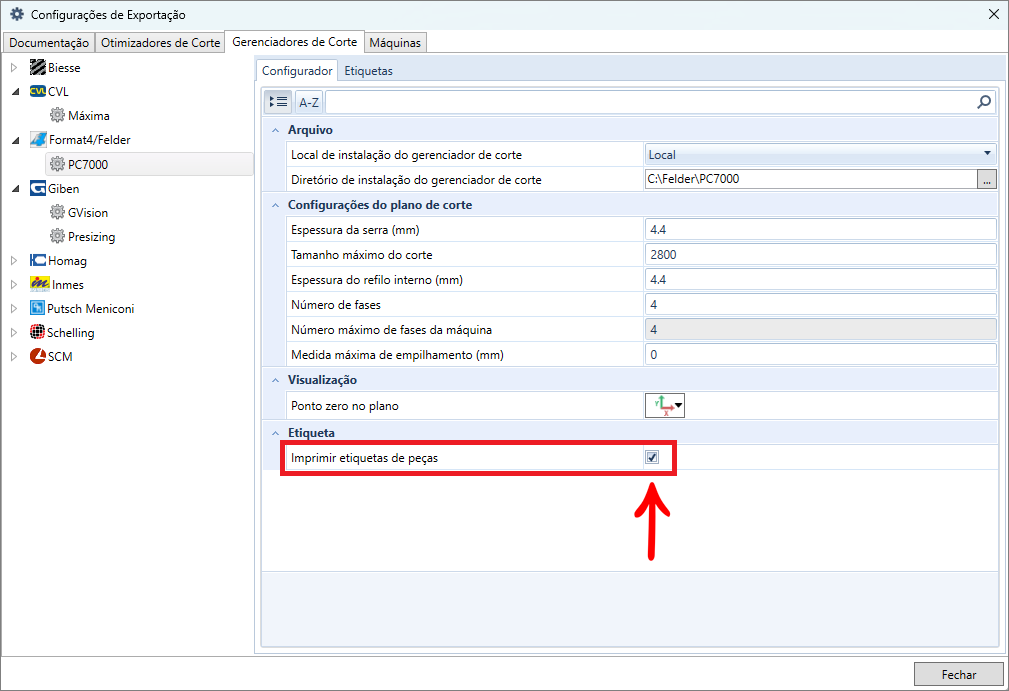The image size is (1009, 691).
Task: Click the SCM logo icon
Action: coord(37,356)
